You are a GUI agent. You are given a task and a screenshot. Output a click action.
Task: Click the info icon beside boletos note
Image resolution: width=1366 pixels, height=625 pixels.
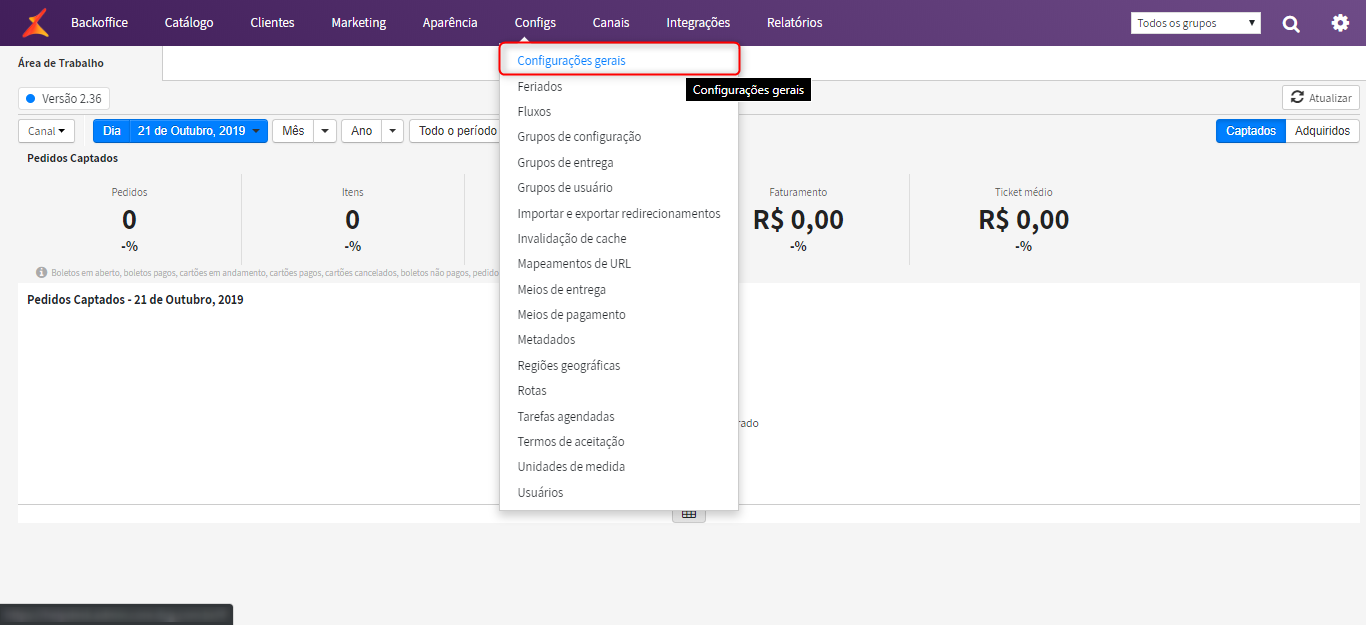point(42,272)
